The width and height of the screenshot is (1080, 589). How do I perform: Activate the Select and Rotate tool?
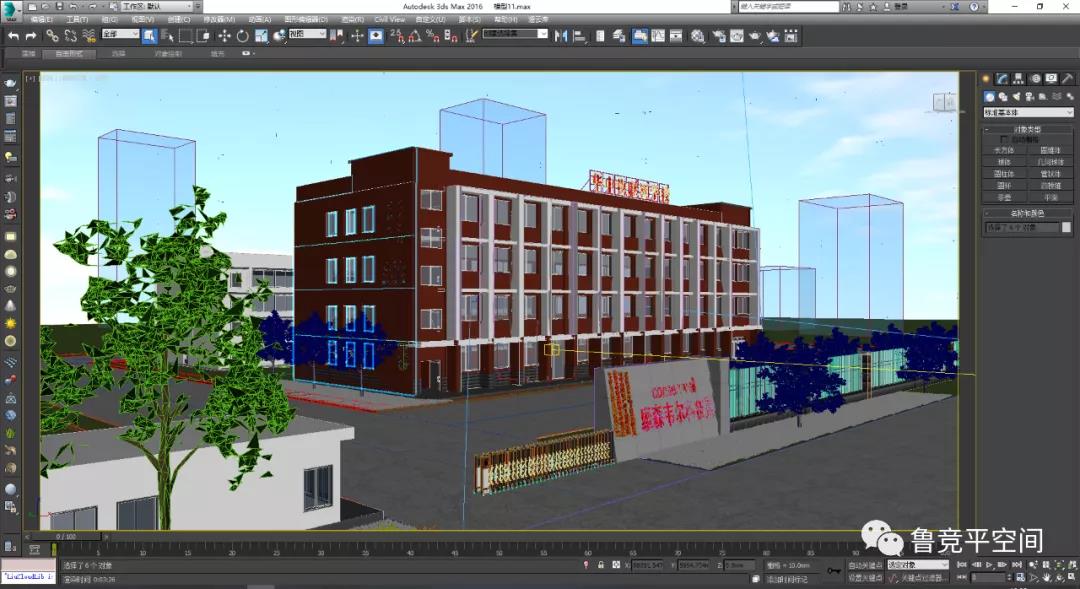click(x=242, y=36)
